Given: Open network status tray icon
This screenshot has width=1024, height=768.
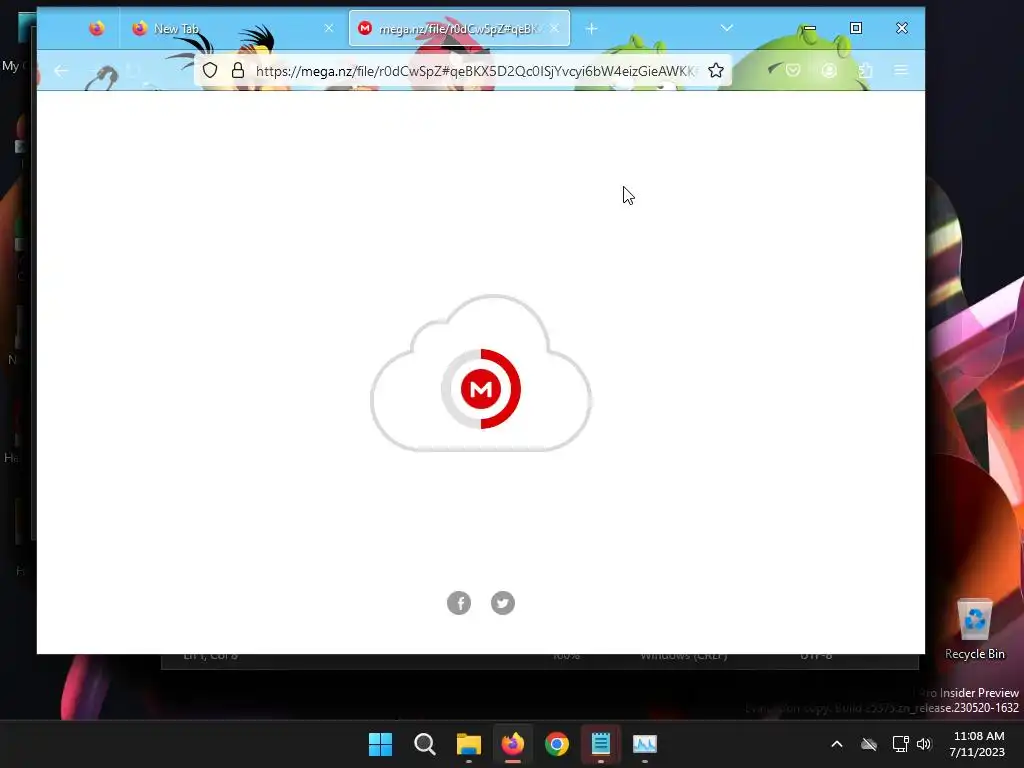Looking at the screenshot, I should coord(901,744).
